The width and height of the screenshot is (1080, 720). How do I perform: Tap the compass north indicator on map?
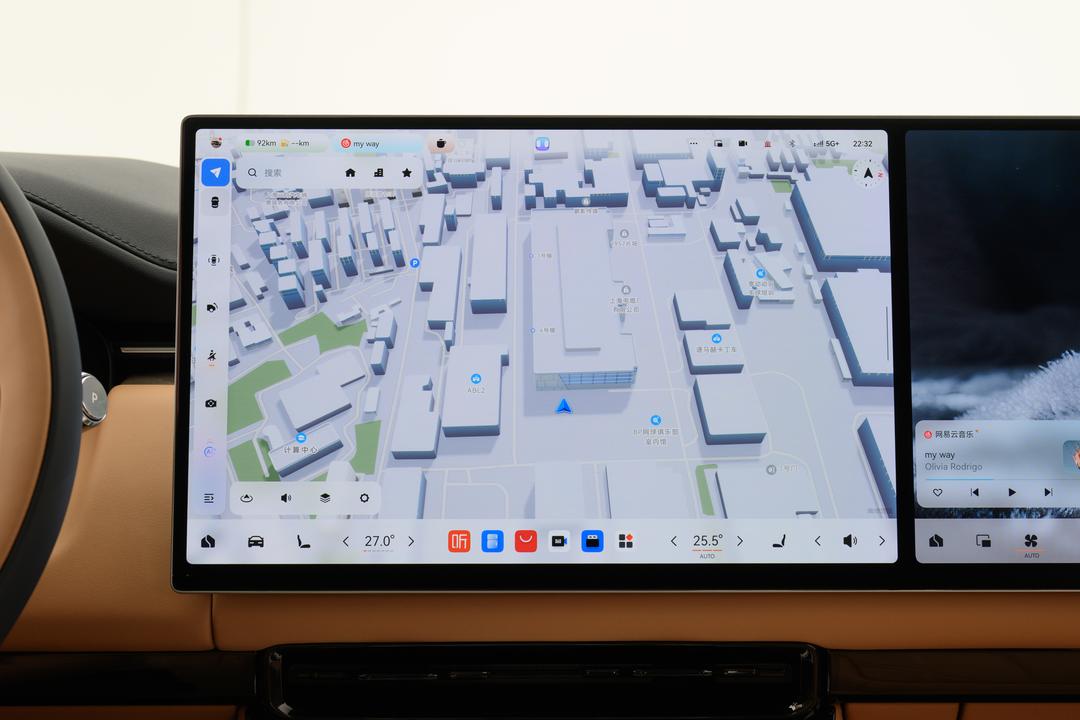pos(868,173)
